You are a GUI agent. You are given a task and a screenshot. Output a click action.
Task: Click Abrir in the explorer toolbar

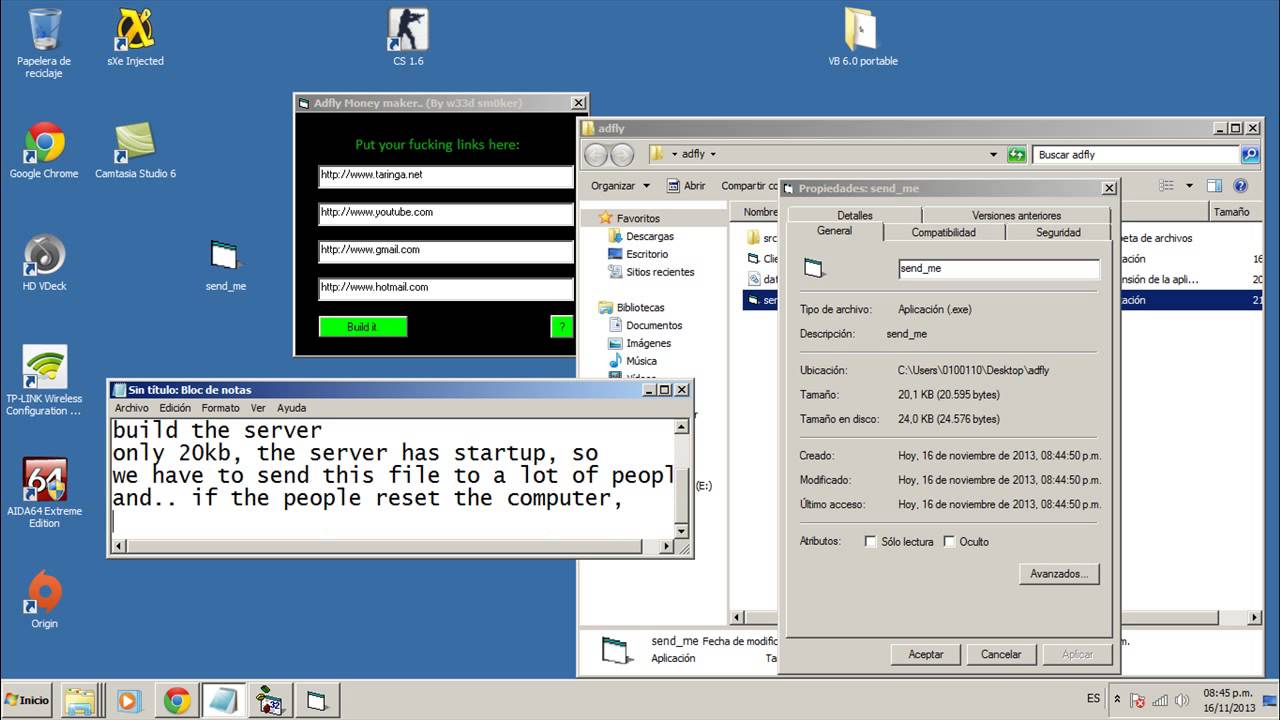pyautogui.click(x=686, y=186)
